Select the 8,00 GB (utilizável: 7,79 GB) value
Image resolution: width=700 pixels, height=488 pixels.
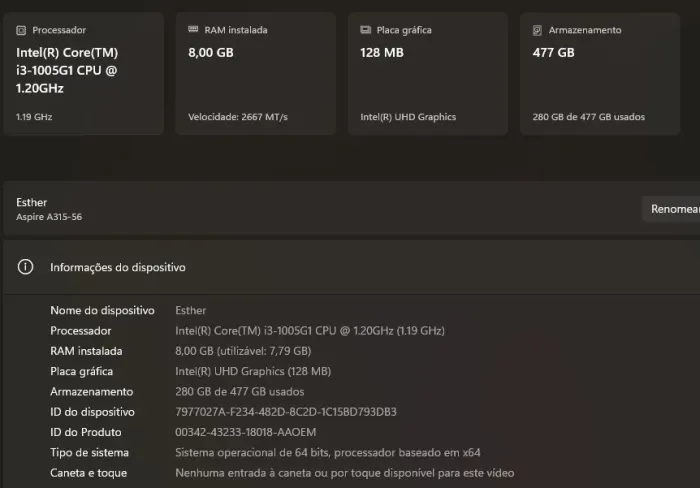[x=243, y=351]
